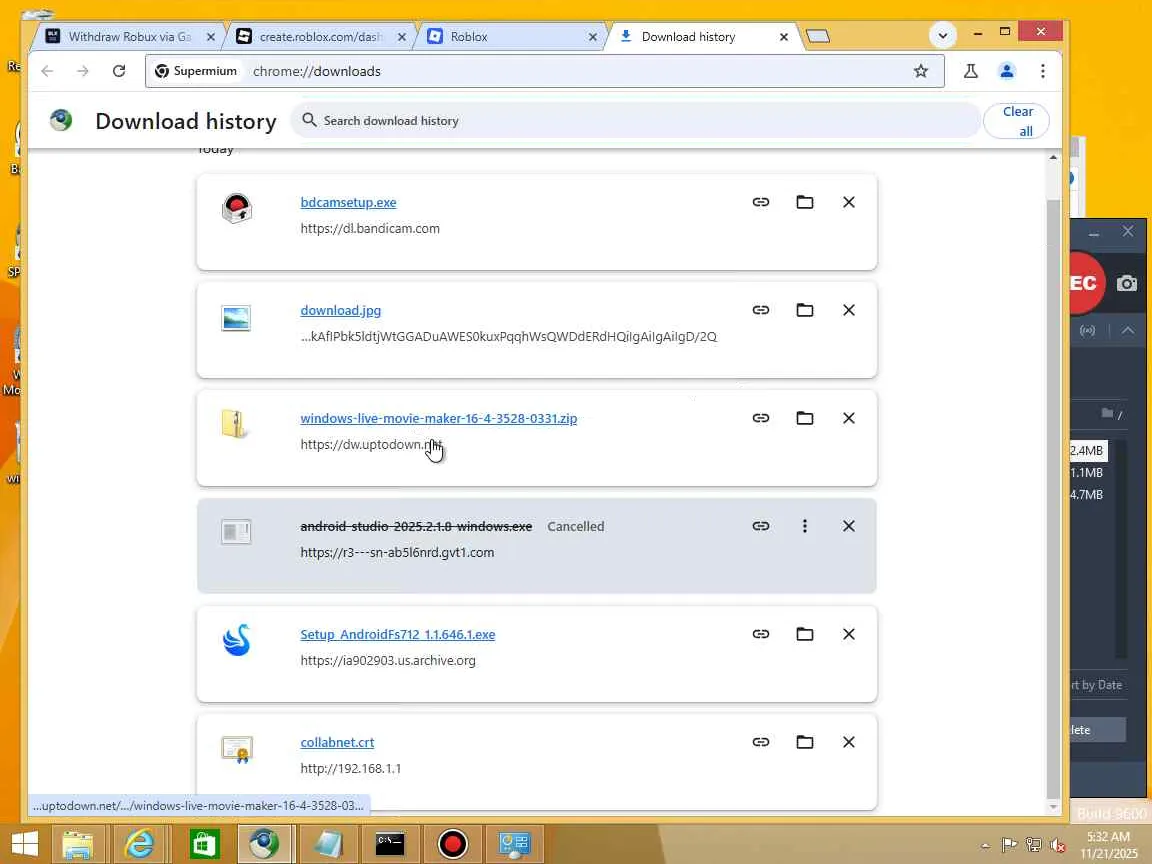Go forward to next page
The height and width of the screenshot is (864, 1152).
point(83,71)
